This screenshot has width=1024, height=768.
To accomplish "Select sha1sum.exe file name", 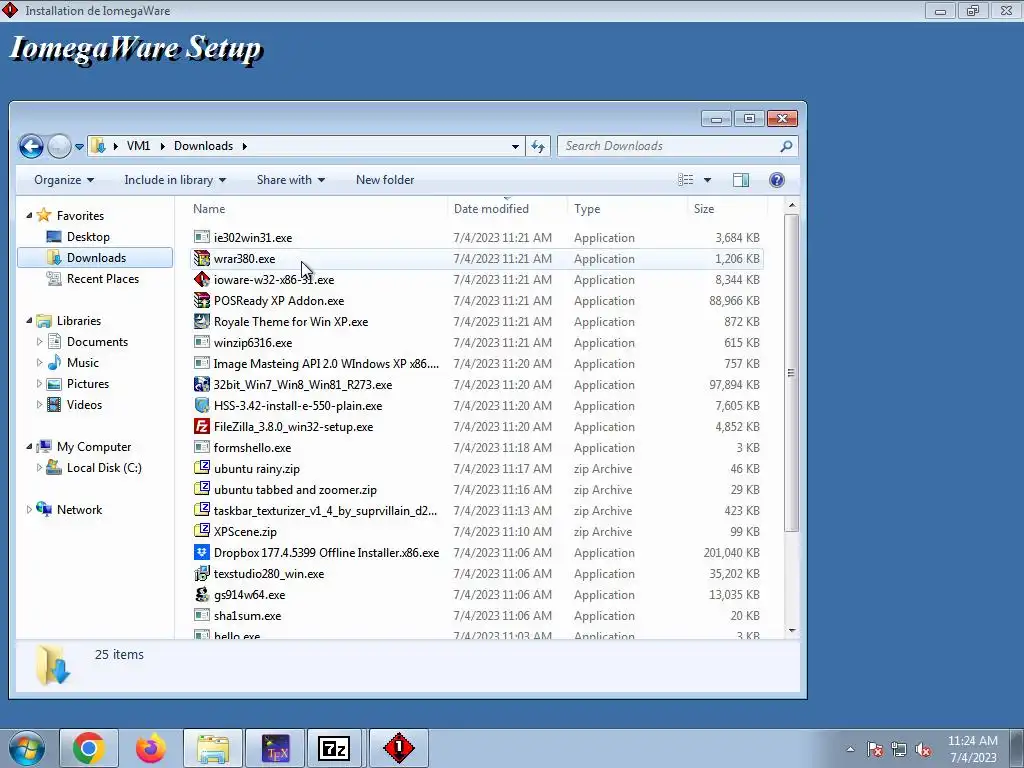I will tap(248, 616).
